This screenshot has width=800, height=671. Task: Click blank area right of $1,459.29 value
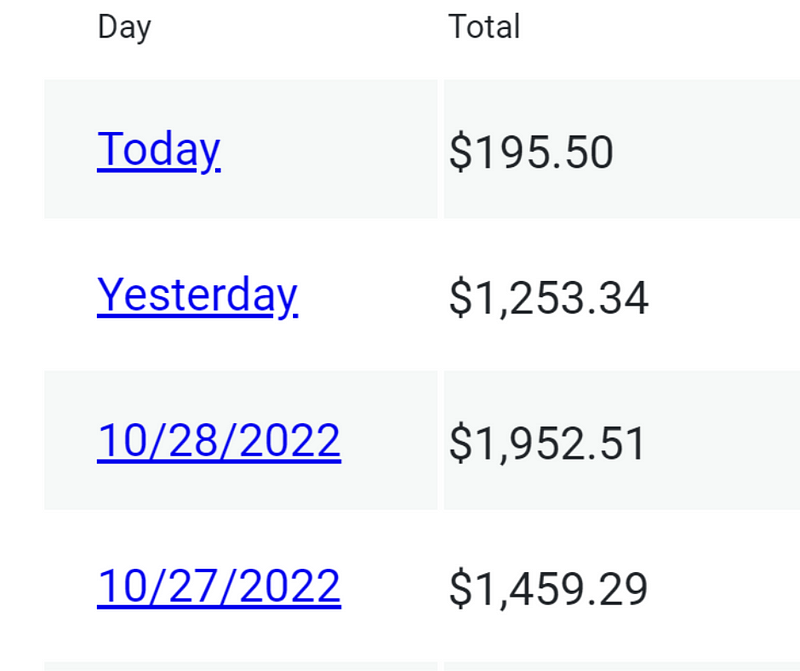(724, 586)
